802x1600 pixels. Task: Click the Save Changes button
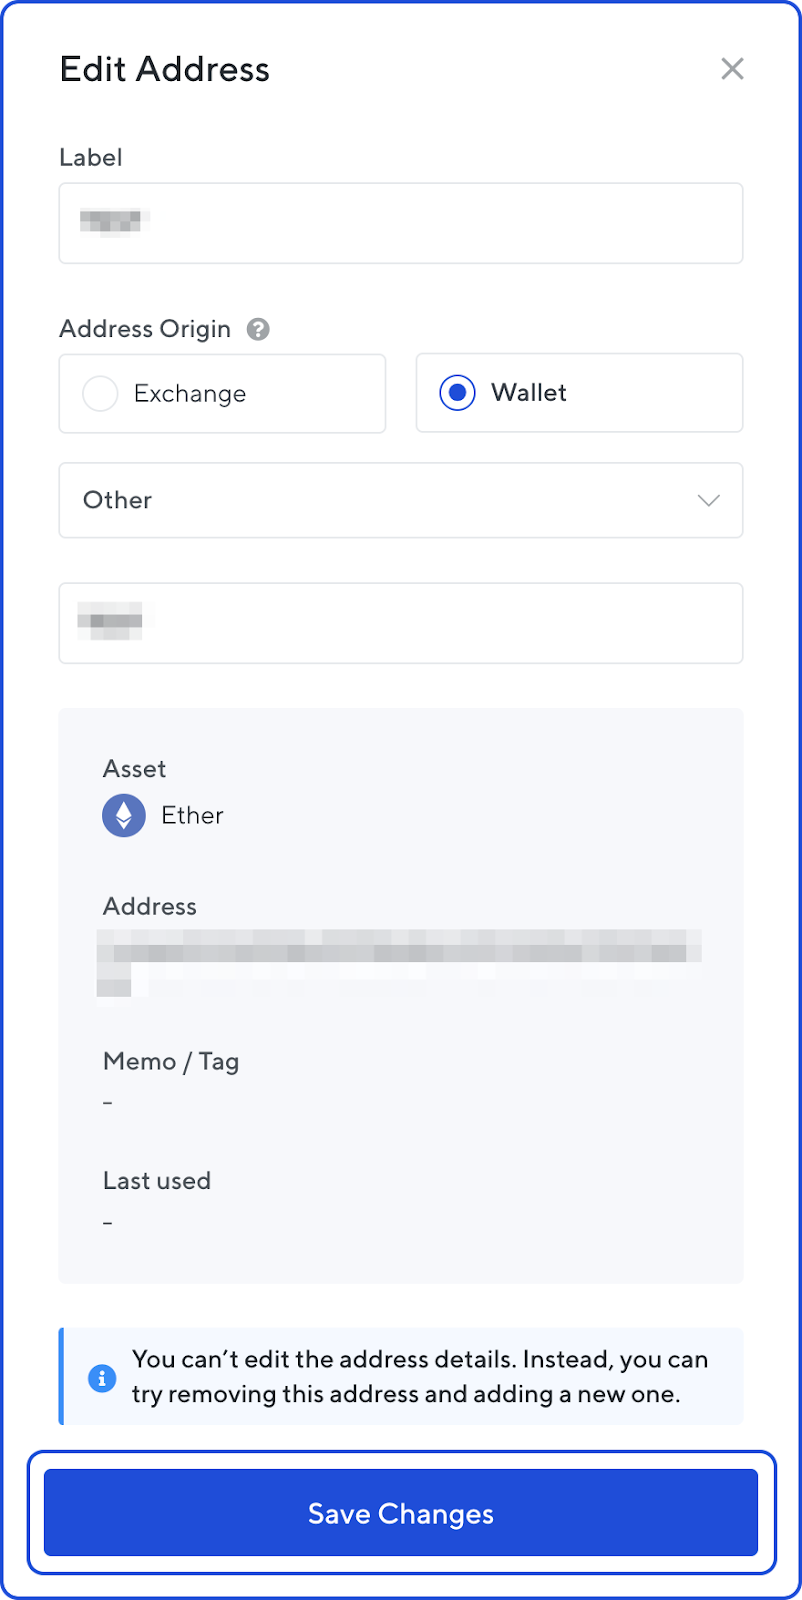[x=400, y=1513]
